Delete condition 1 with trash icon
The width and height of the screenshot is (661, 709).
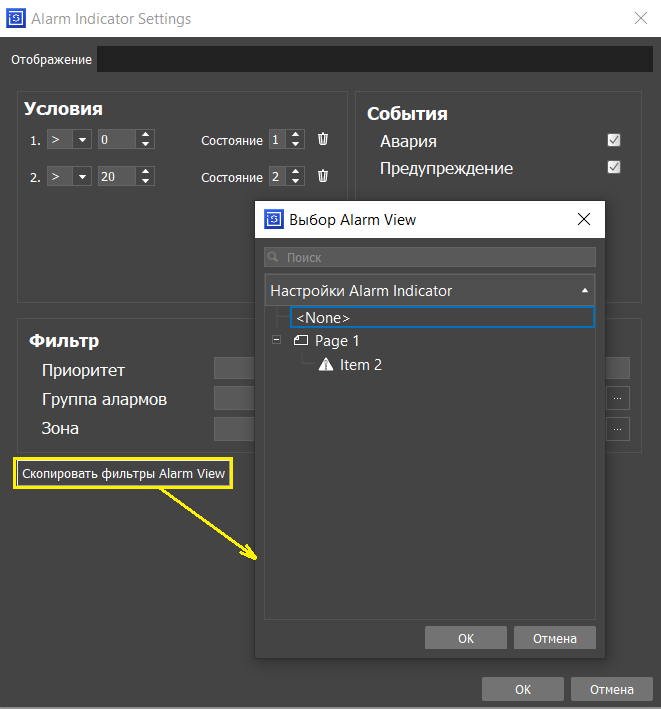coord(323,140)
